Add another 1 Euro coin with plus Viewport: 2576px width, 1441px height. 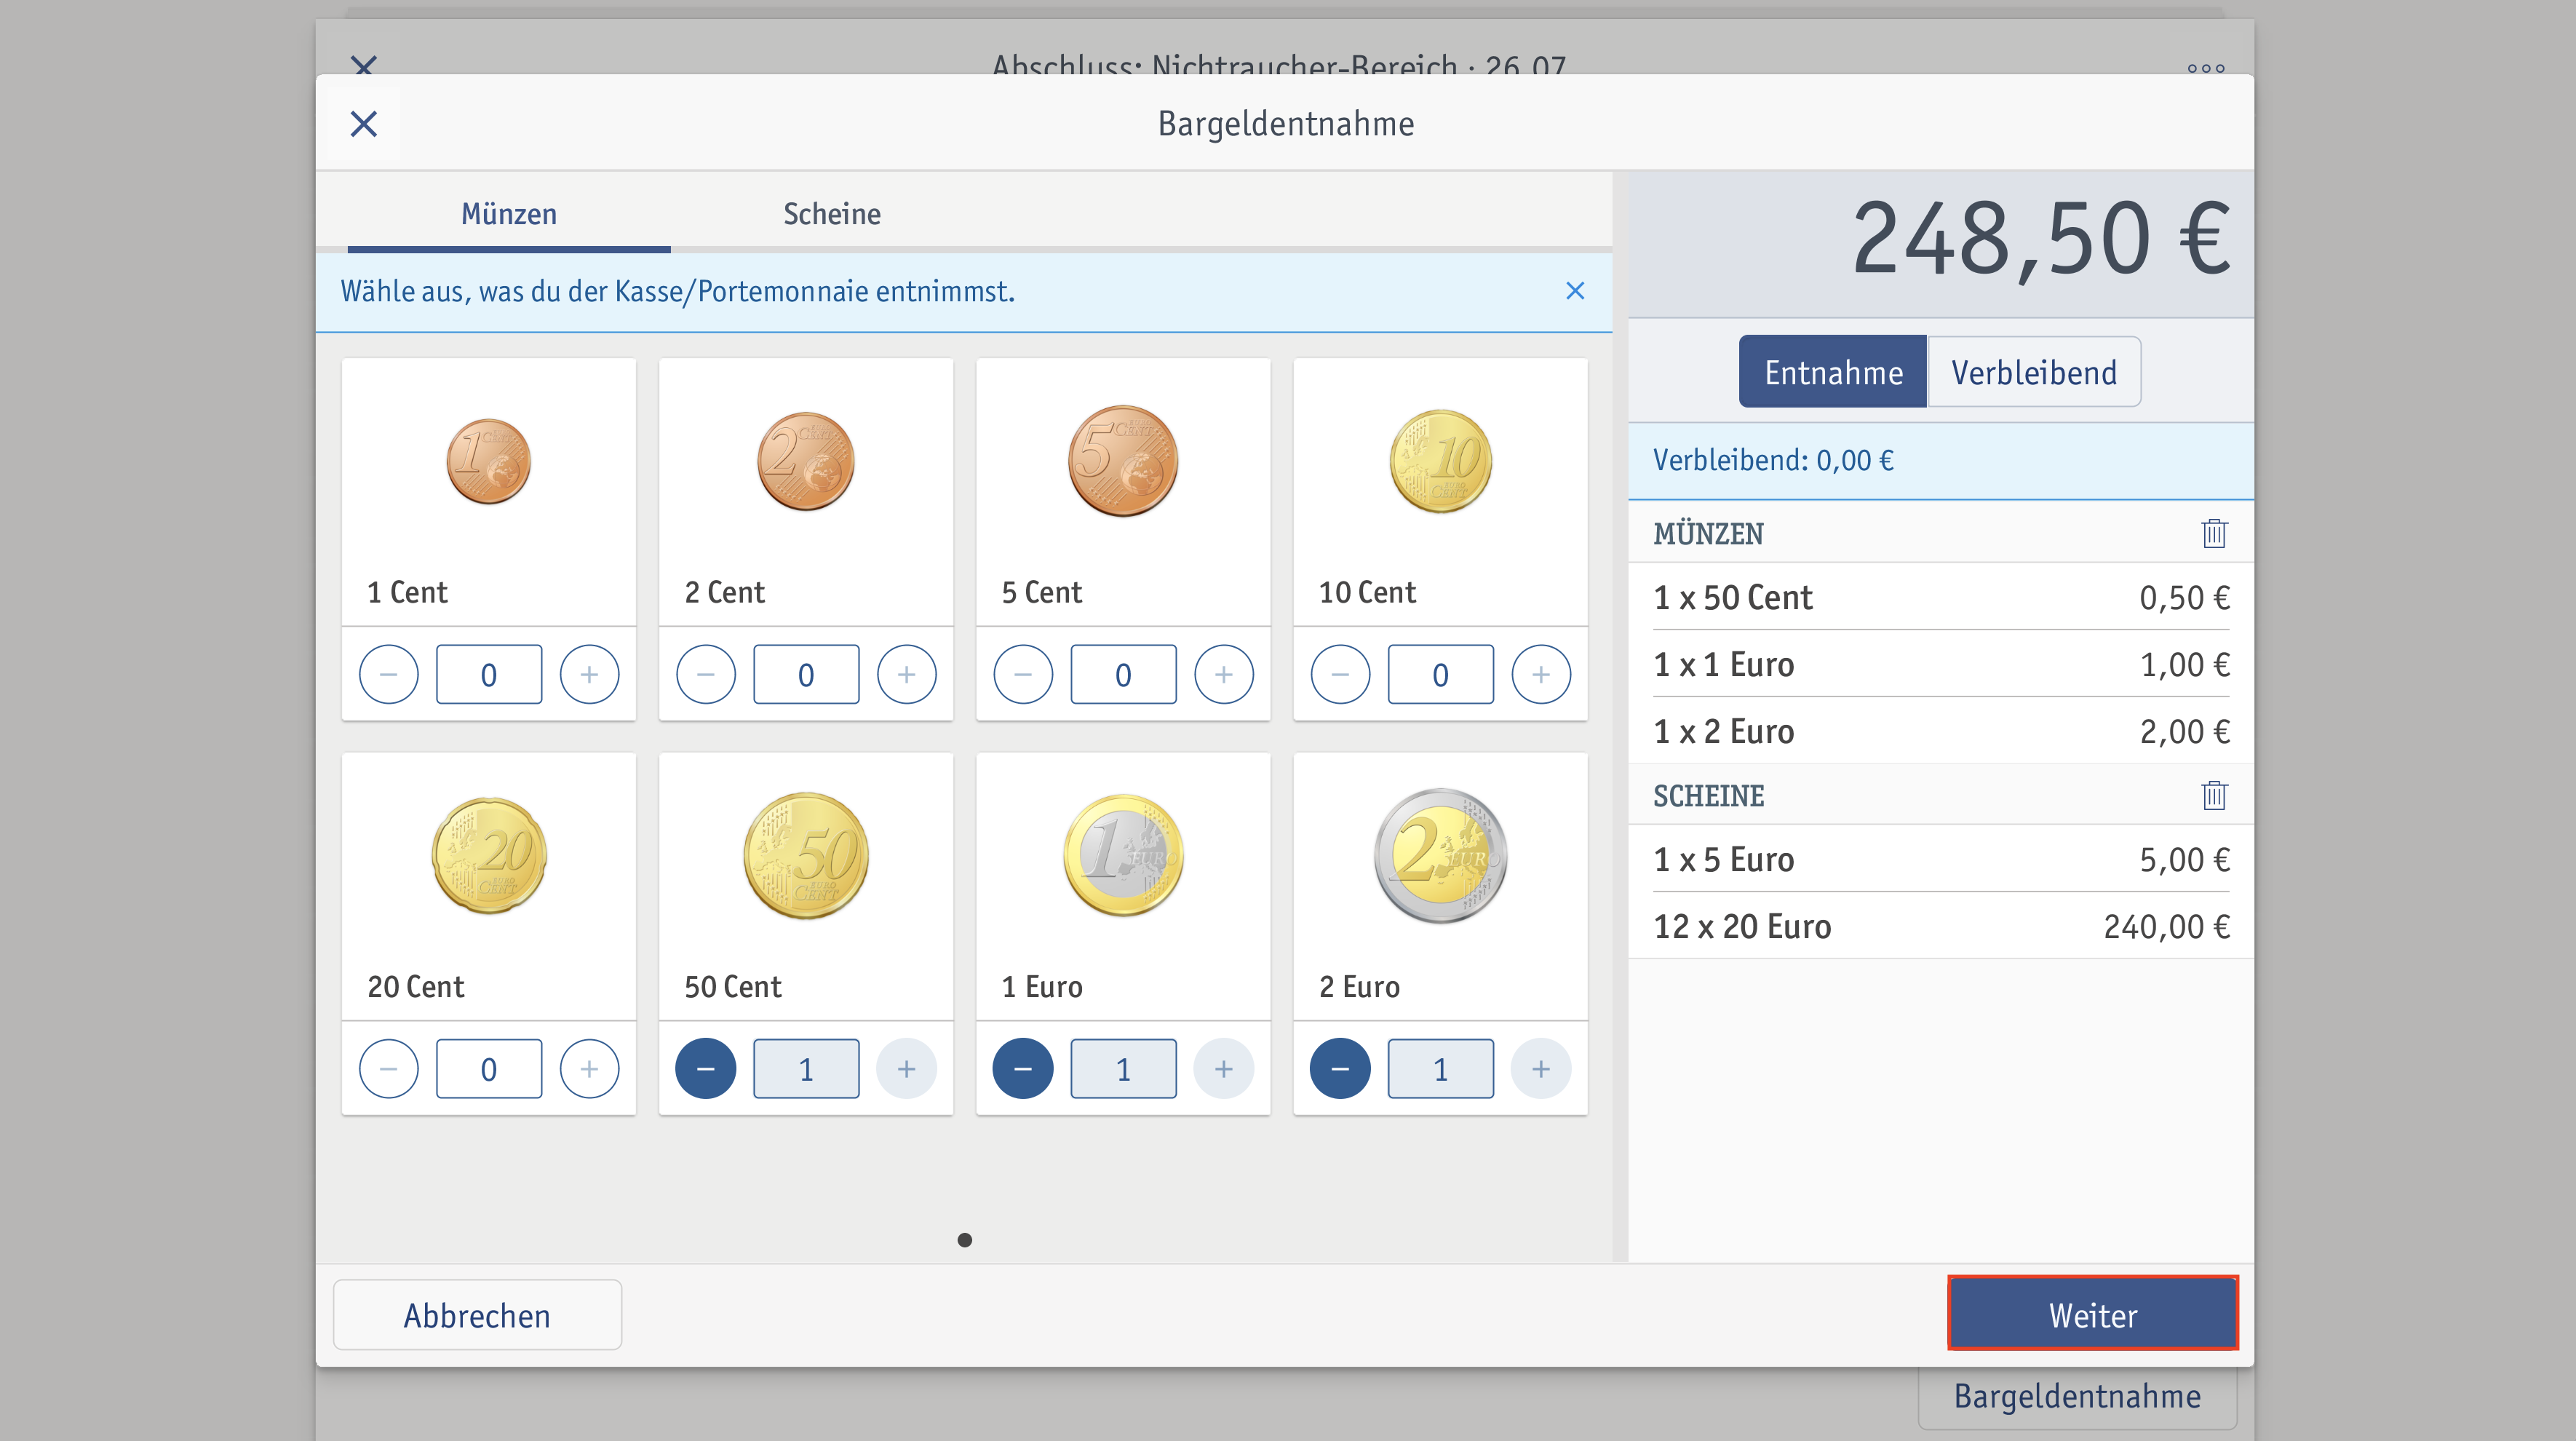[1224, 1069]
